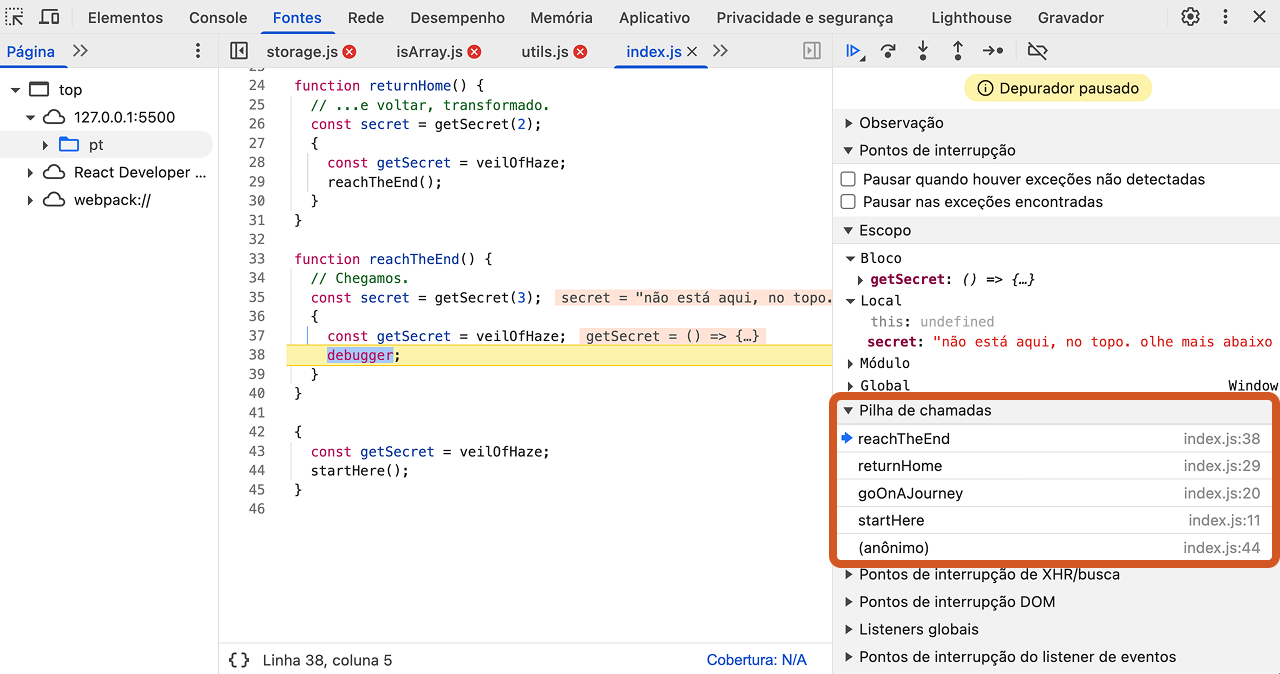The image size is (1280, 674).
Task: Click error icon on utils.js tab
Action: (580, 51)
